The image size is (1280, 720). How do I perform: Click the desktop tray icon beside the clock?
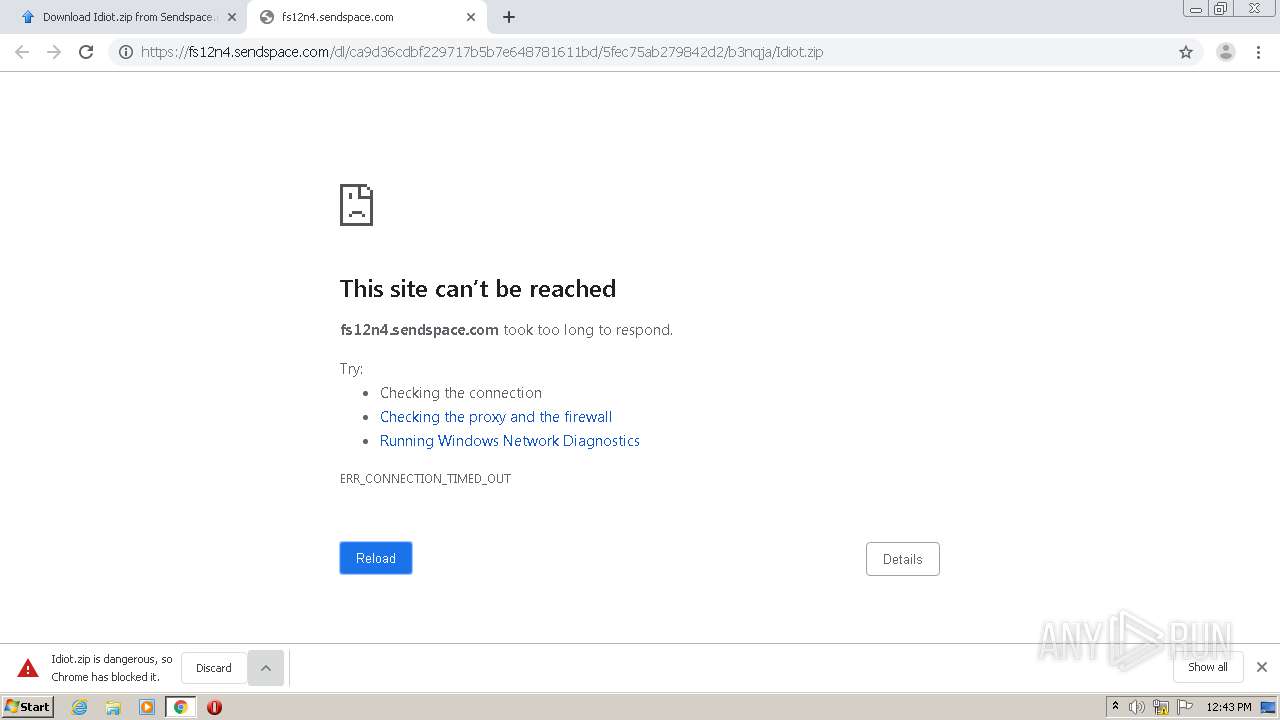tap(1268, 707)
